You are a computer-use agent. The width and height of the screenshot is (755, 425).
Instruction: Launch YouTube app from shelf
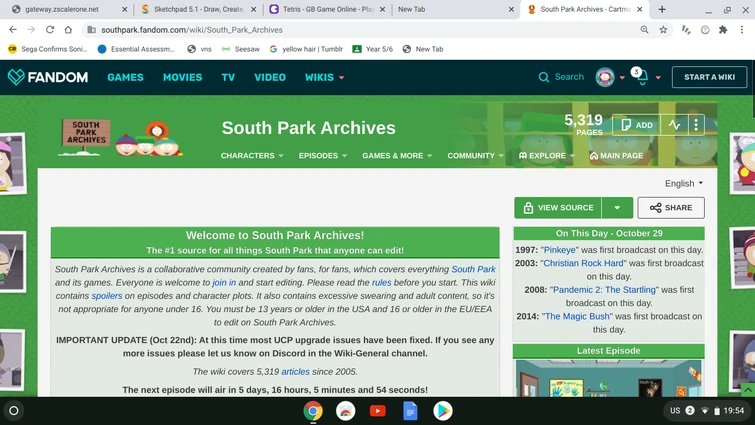378,411
